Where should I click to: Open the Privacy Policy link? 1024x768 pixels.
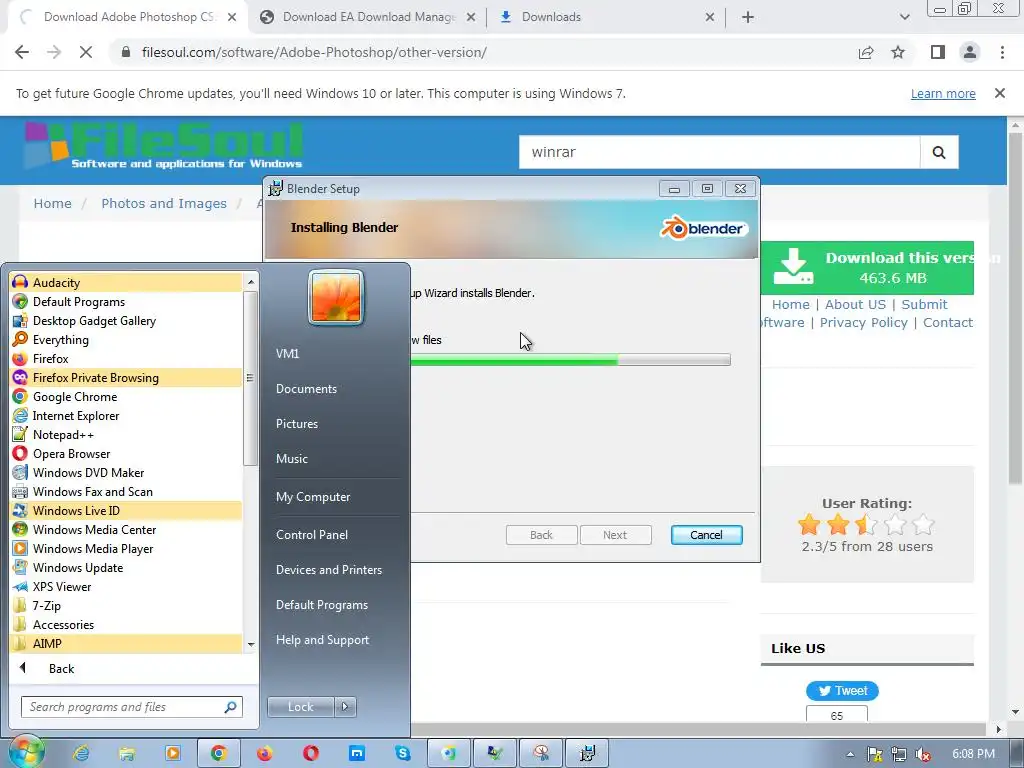pyautogui.click(x=863, y=323)
